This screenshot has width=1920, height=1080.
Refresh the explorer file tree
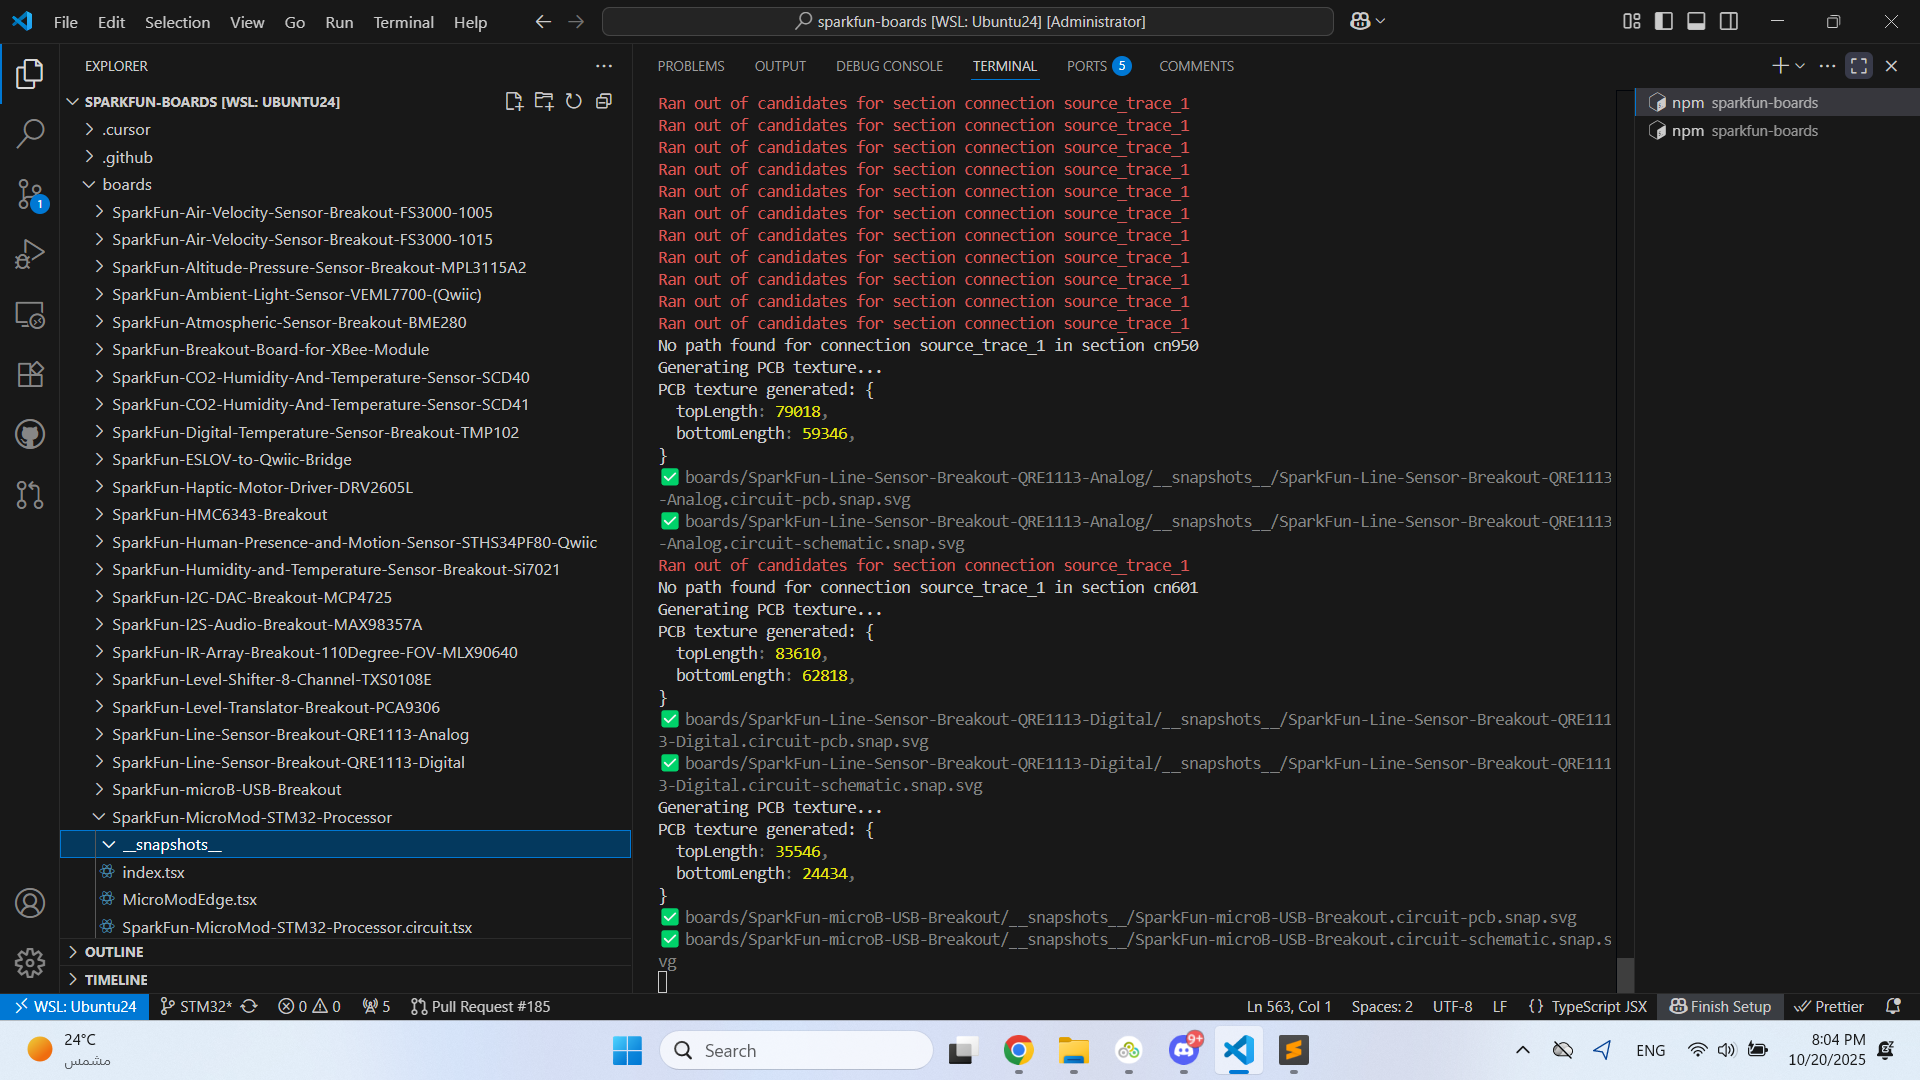pyautogui.click(x=574, y=102)
